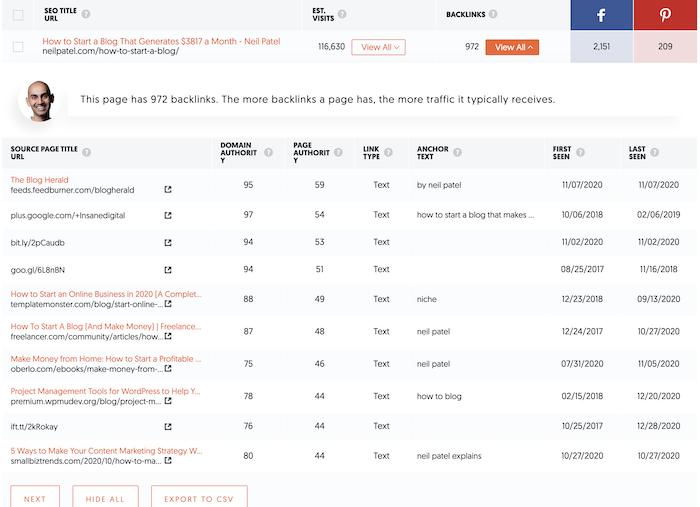Show help icon next to Backlinks header
Screen dimensions: 700x507
(x=493, y=14)
